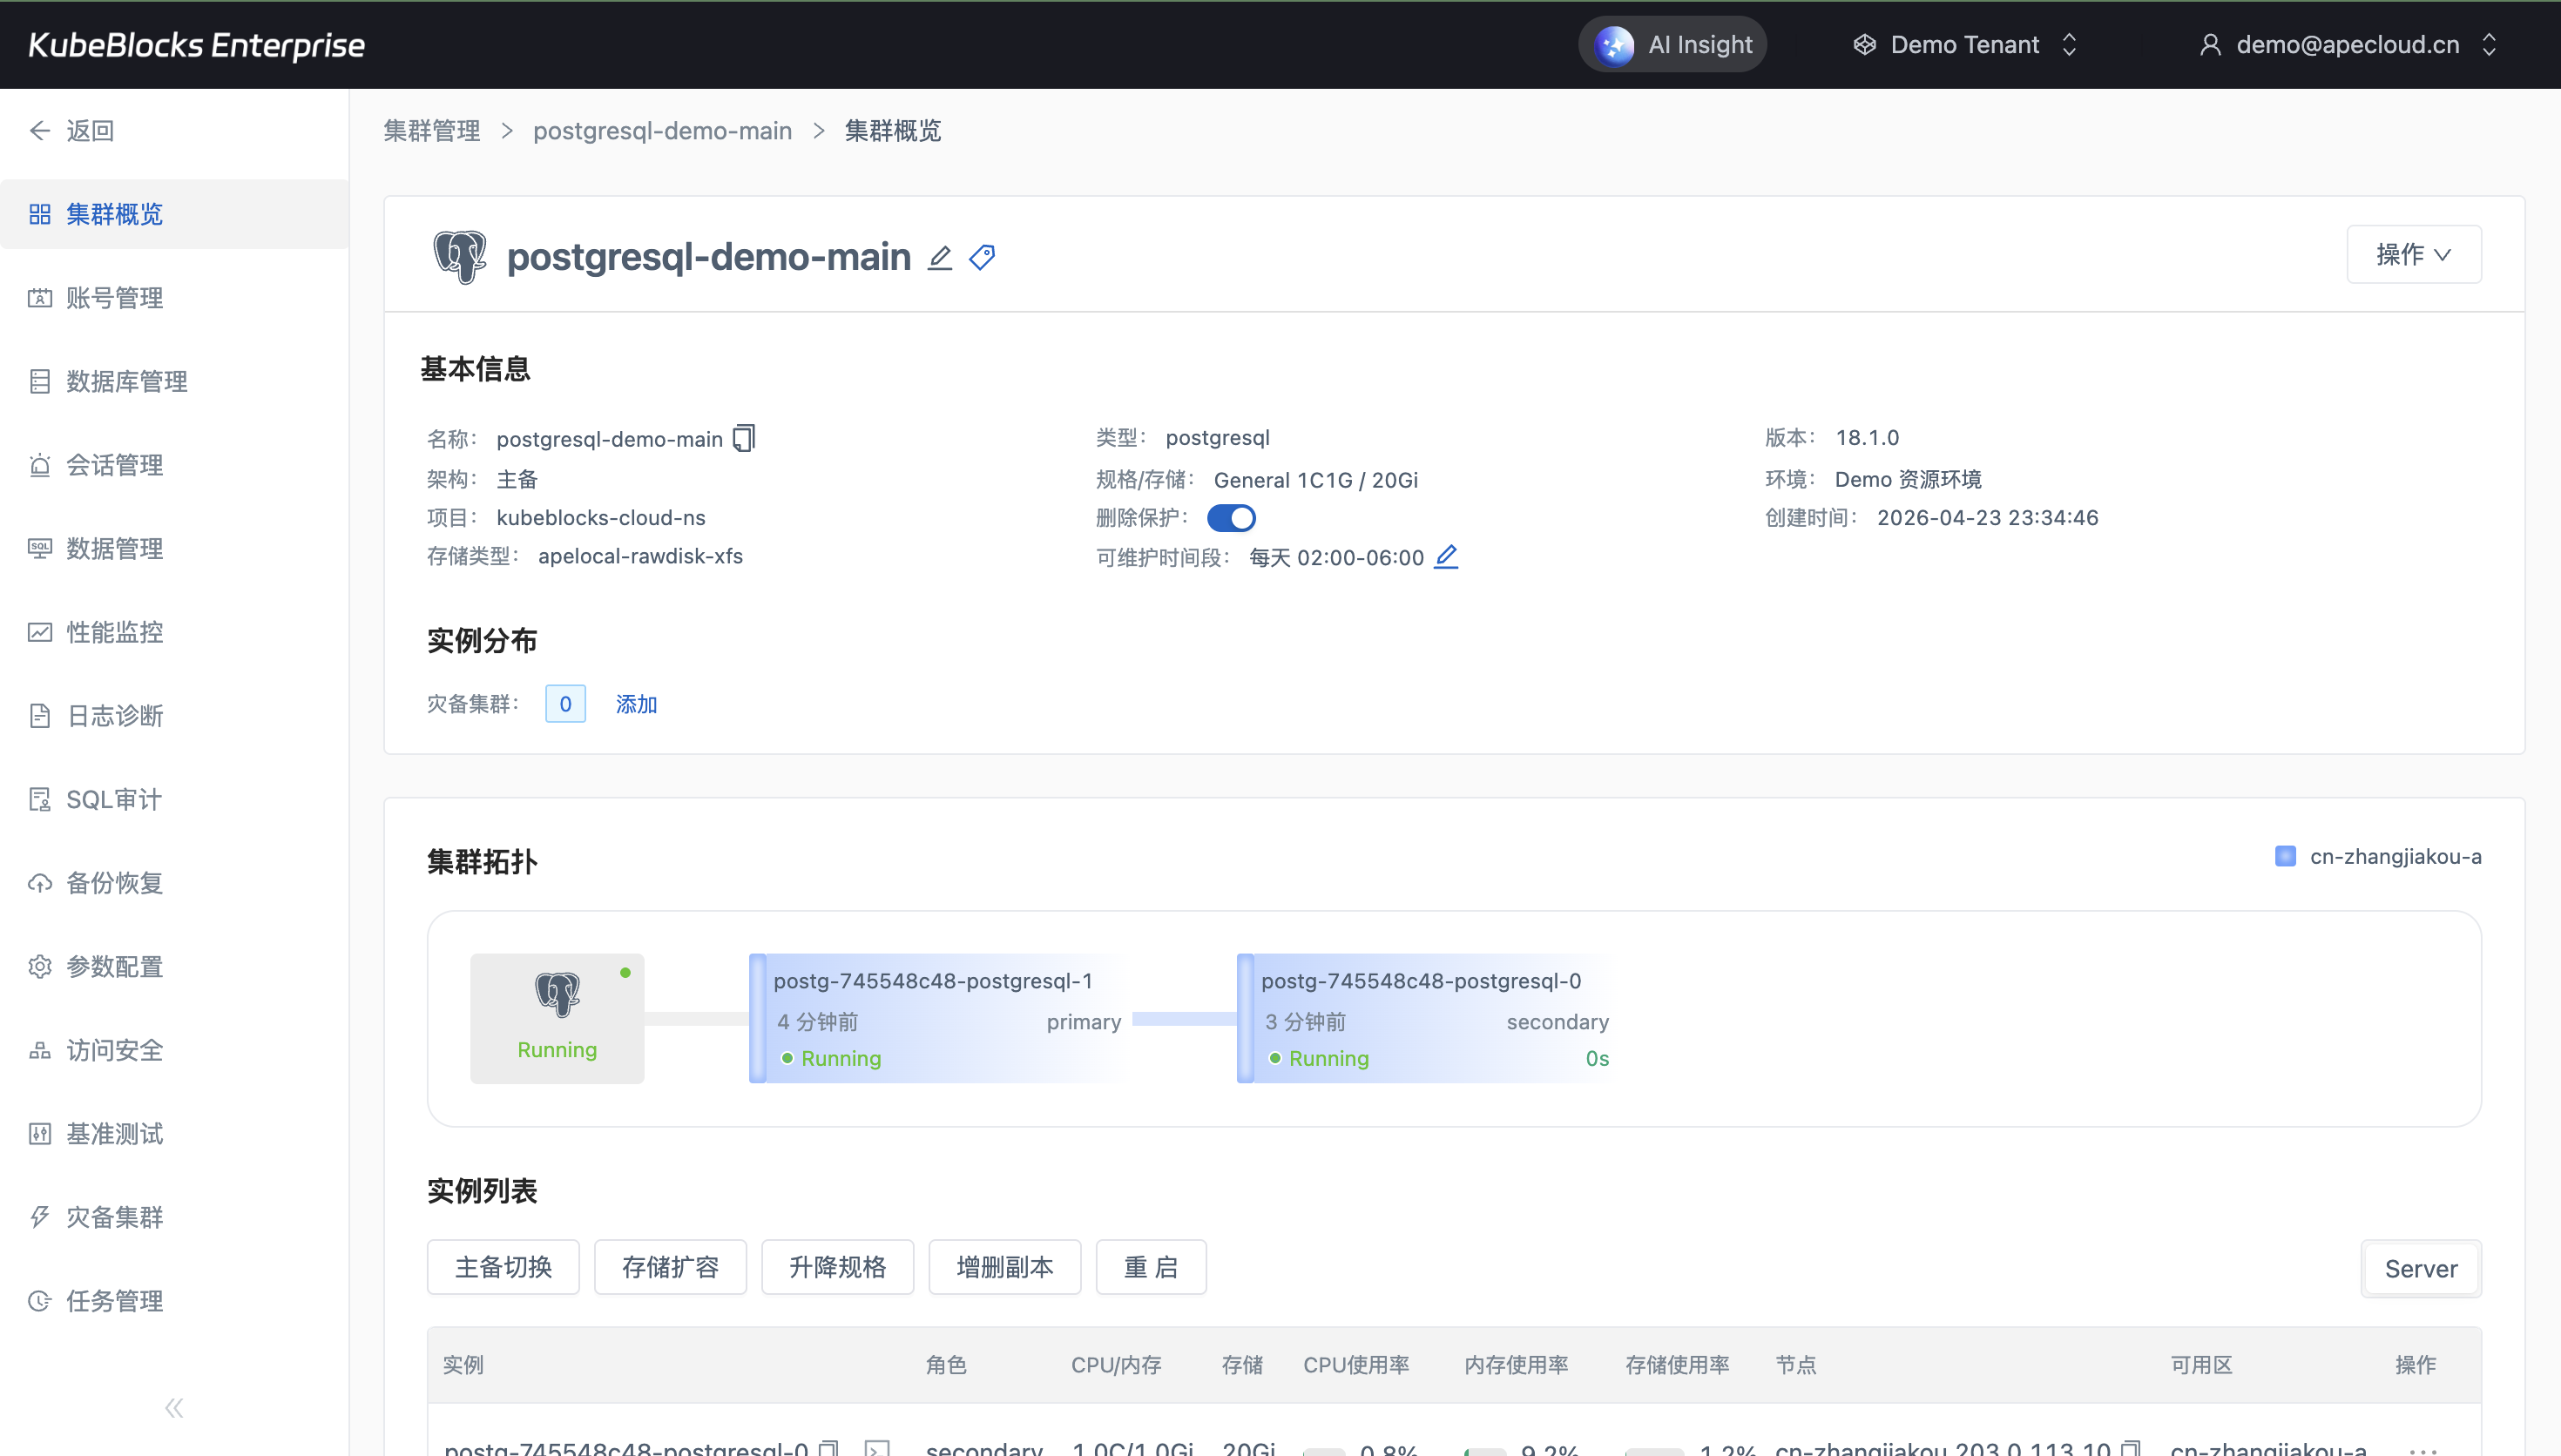Edit the maintenance window time range
Screen dimensions: 2561x1456
(x=1446, y=557)
